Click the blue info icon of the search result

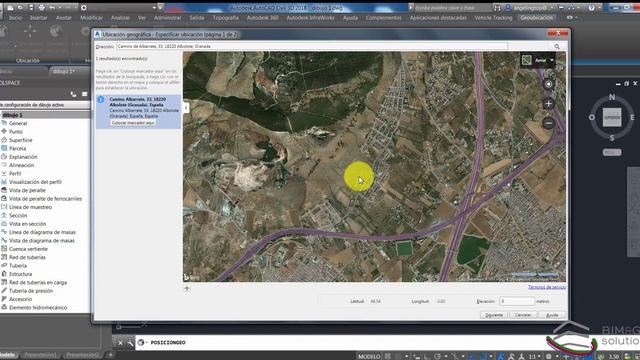click(x=100, y=100)
